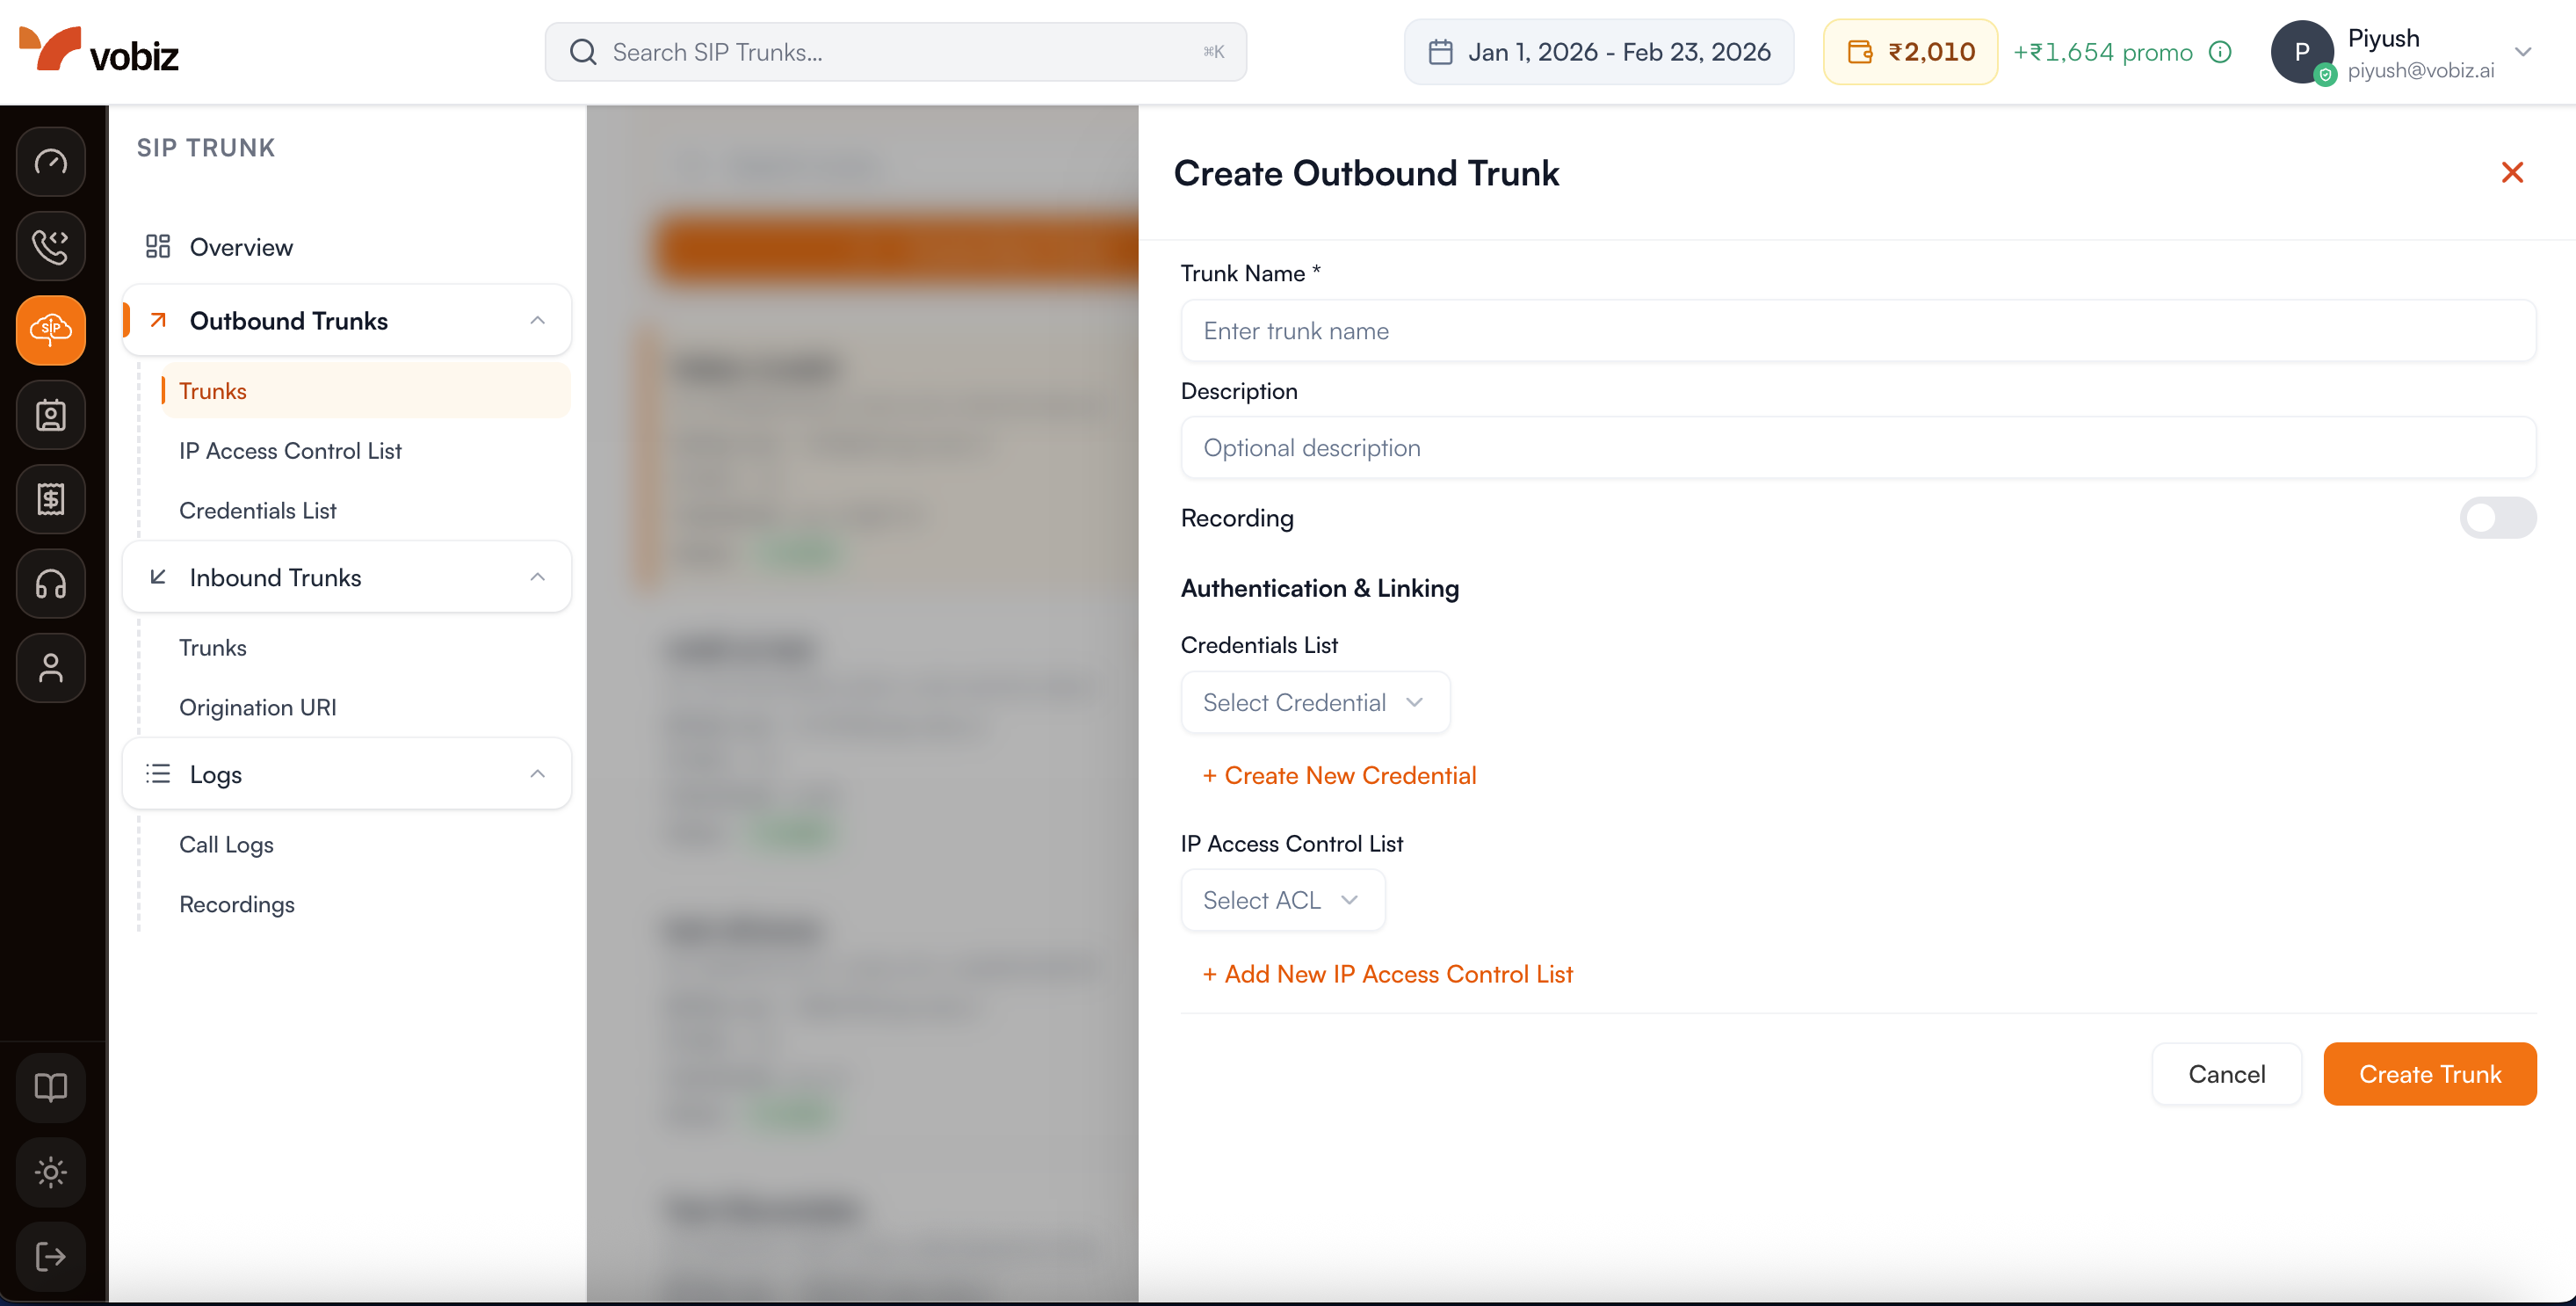Click the Create Trunk button
Viewport: 2576px width, 1306px height.
[2430, 1074]
